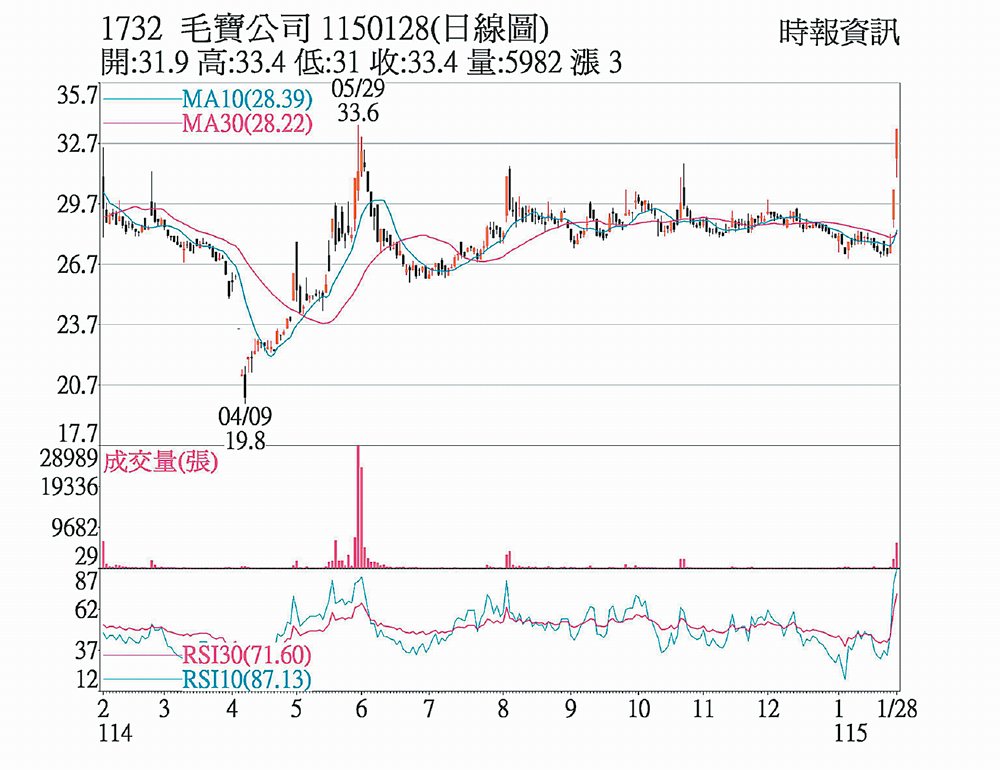This screenshot has height=770, width=1000.
Task: Click the MA30(28.22) legend label
Action: click(x=247, y=124)
